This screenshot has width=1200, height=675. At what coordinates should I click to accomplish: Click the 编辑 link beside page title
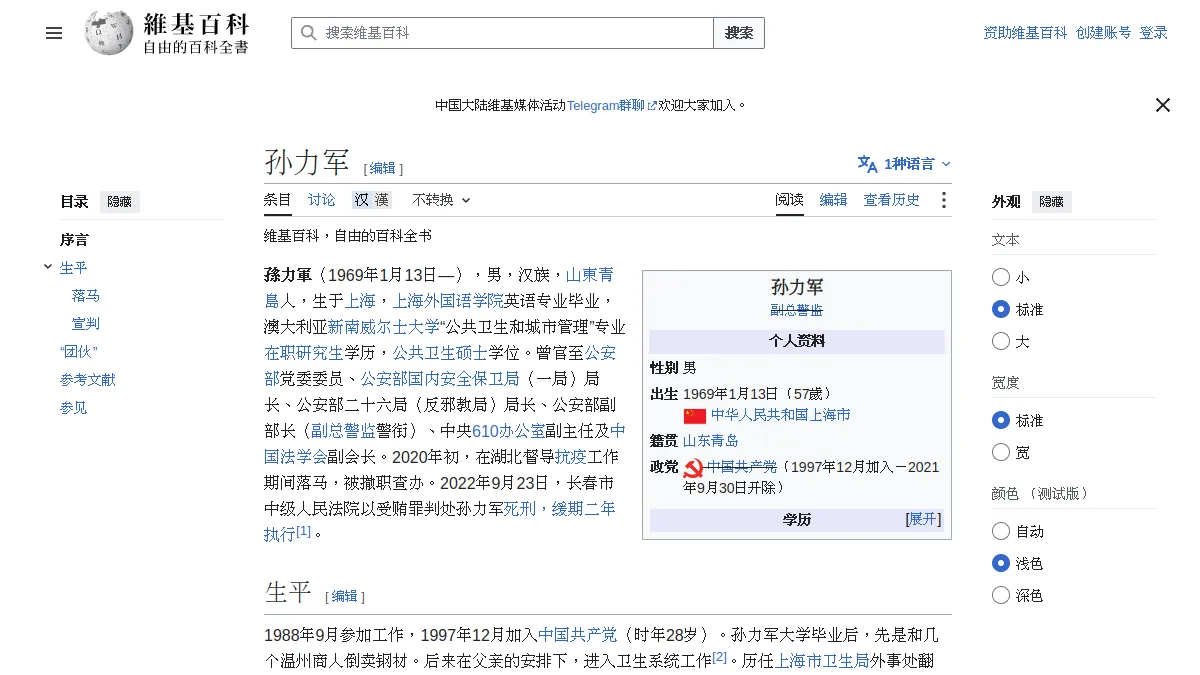(x=383, y=169)
